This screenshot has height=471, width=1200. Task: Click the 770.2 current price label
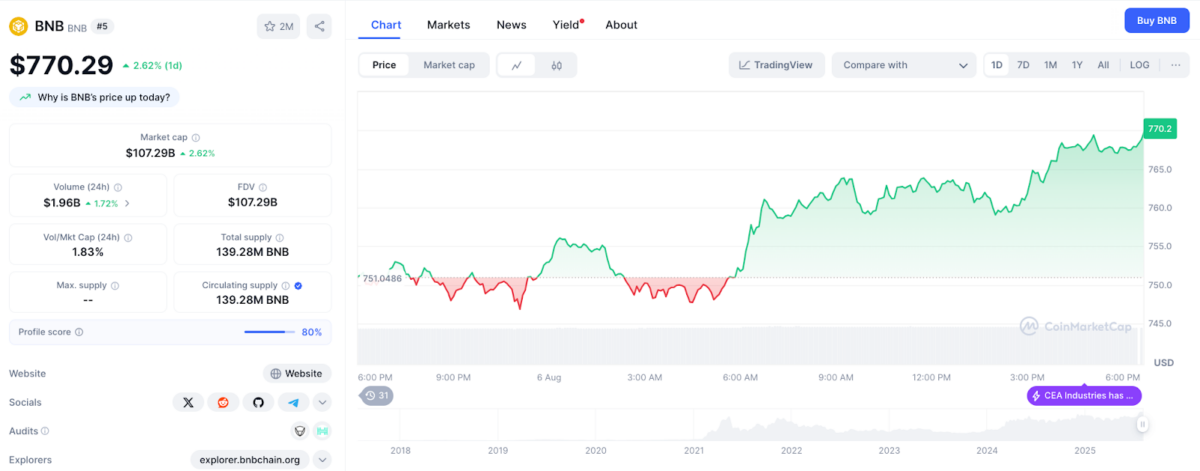1160,128
